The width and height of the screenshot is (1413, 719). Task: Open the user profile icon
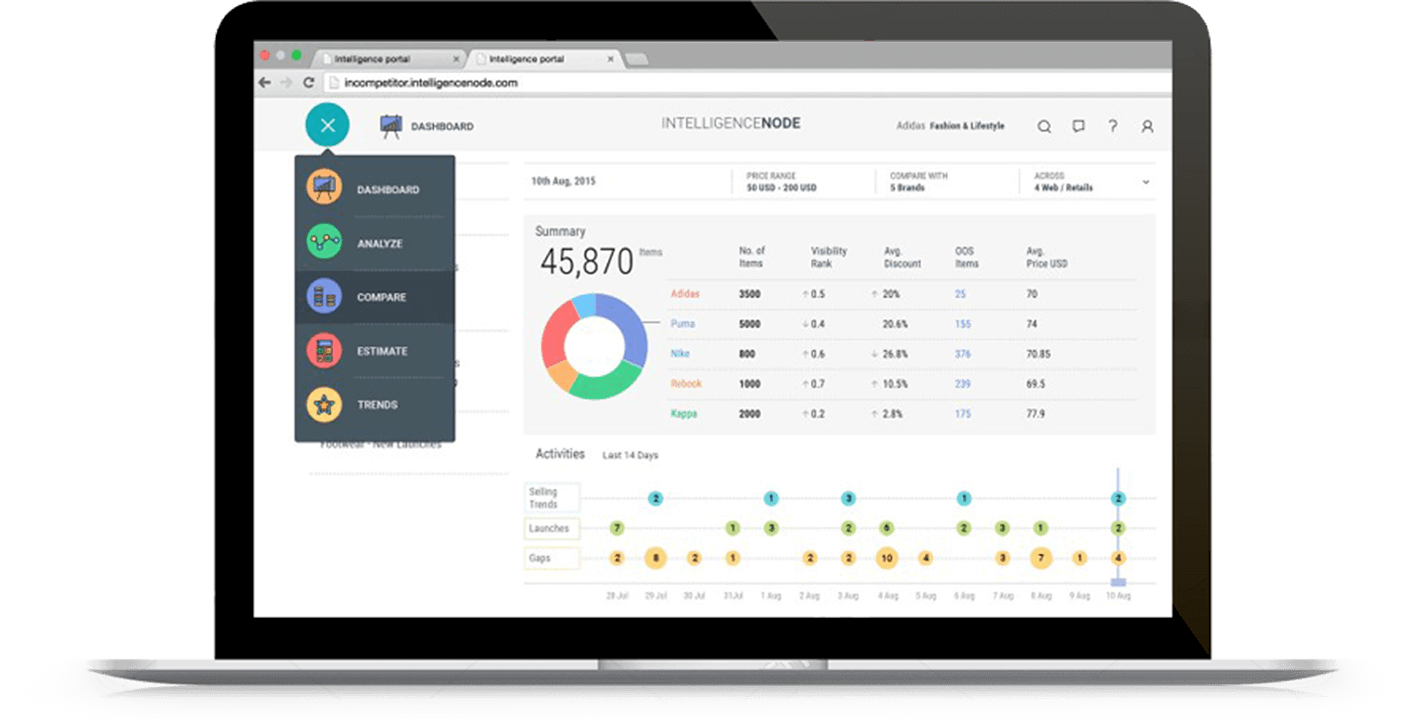pyautogui.click(x=1147, y=127)
